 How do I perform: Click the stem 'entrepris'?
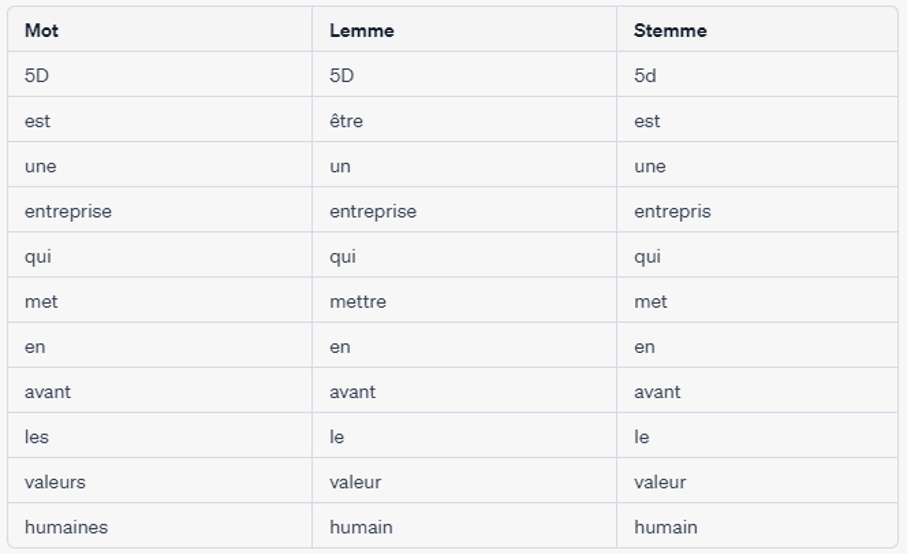pos(672,211)
